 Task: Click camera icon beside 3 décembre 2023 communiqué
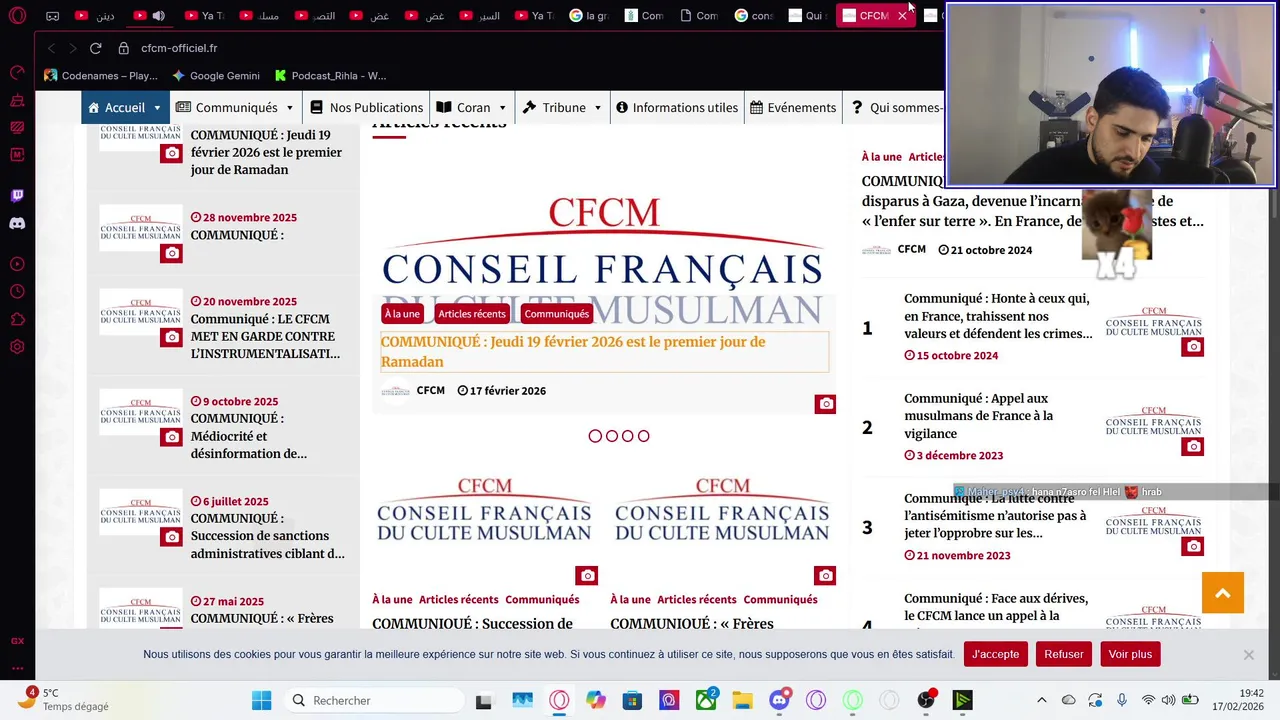pos(1193,447)
